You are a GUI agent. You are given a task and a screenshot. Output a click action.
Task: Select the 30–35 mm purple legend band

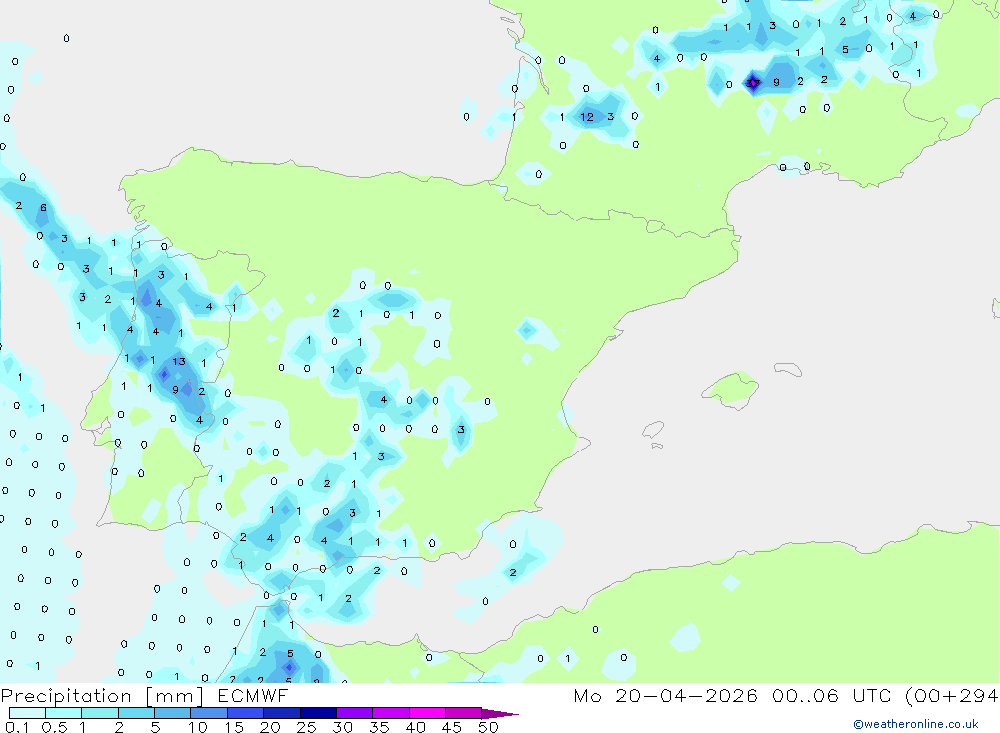(355, 713)
